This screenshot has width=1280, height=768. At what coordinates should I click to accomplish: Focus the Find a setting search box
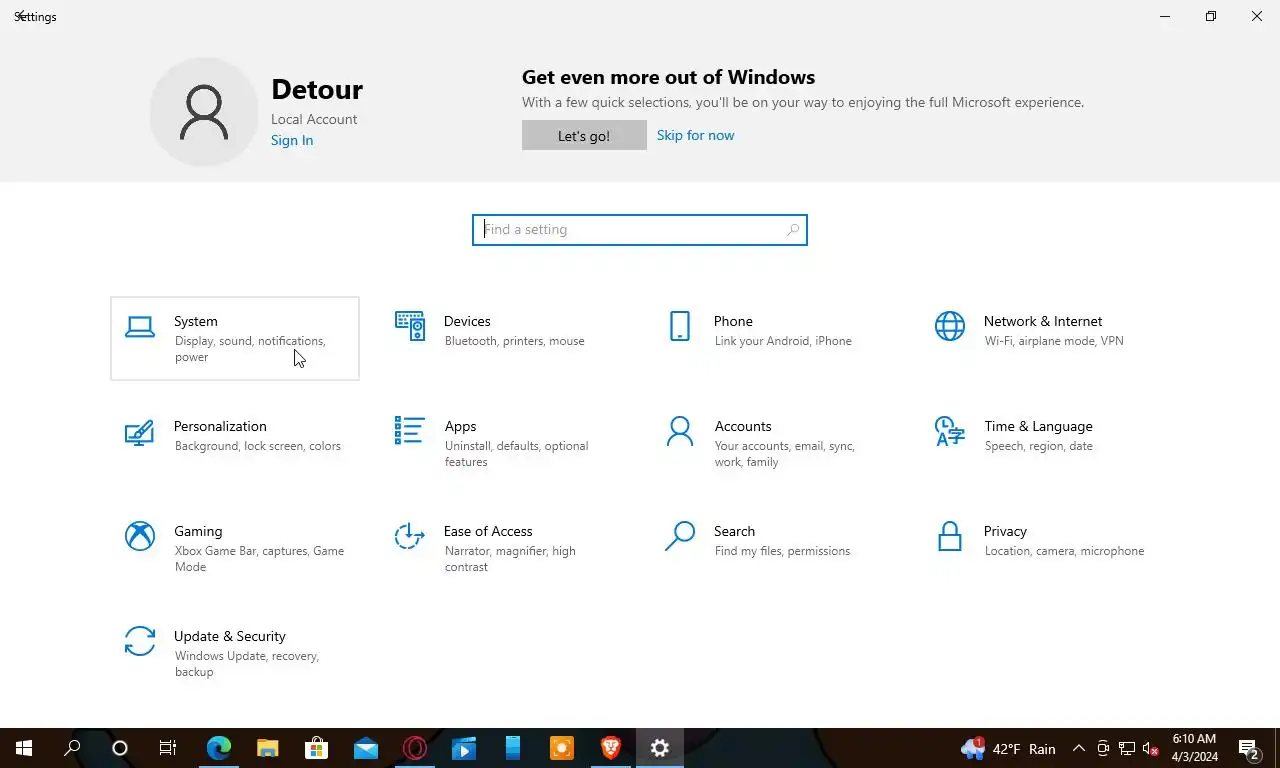640,230
